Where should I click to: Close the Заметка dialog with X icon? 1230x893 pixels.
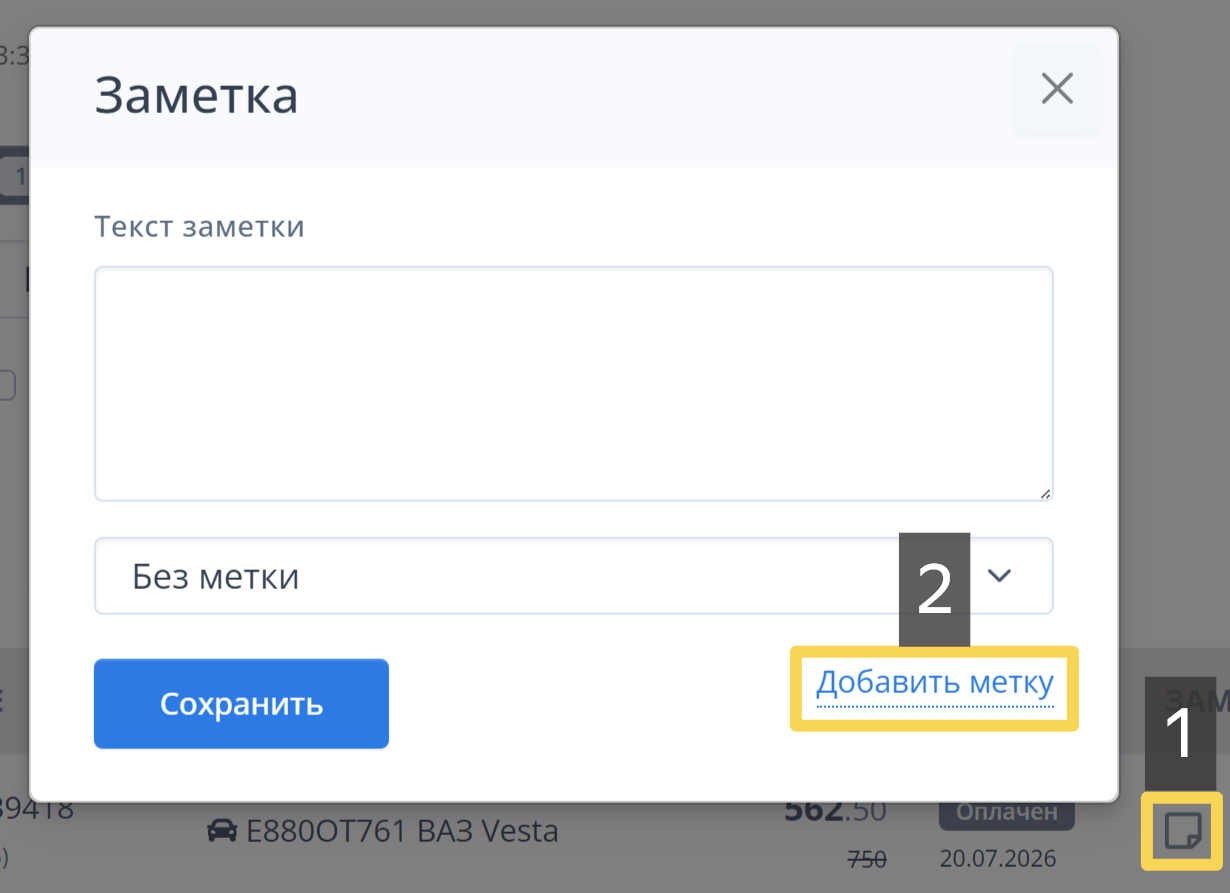(x=1057, y=89)
